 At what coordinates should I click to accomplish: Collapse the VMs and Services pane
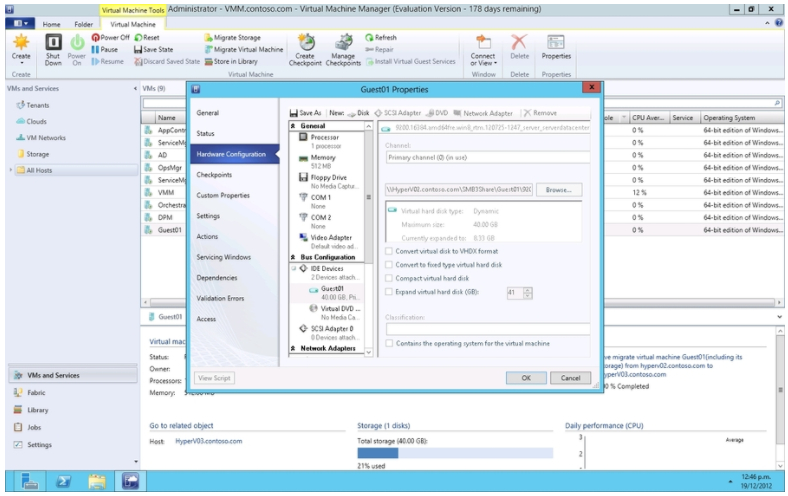[135, 88]
